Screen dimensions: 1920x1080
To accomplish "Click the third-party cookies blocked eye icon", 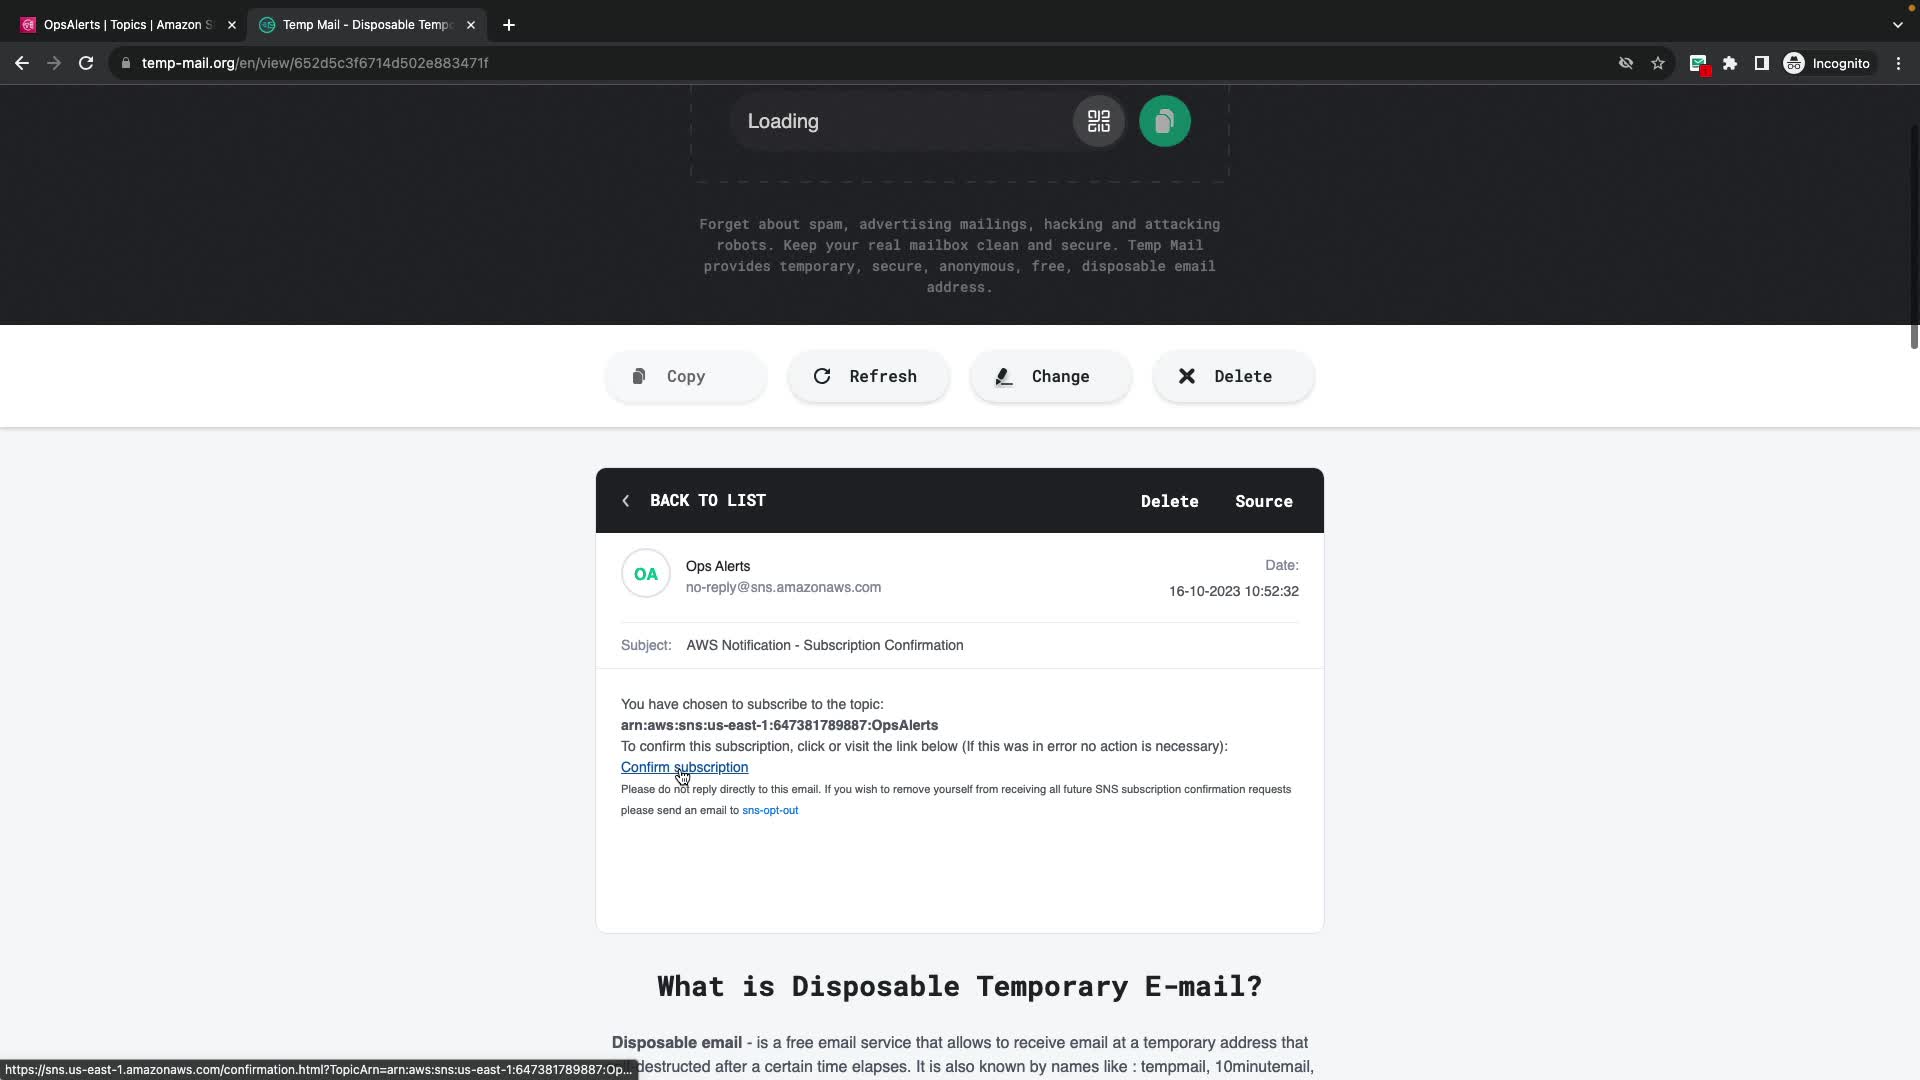I will click(x=1626, y=63).
